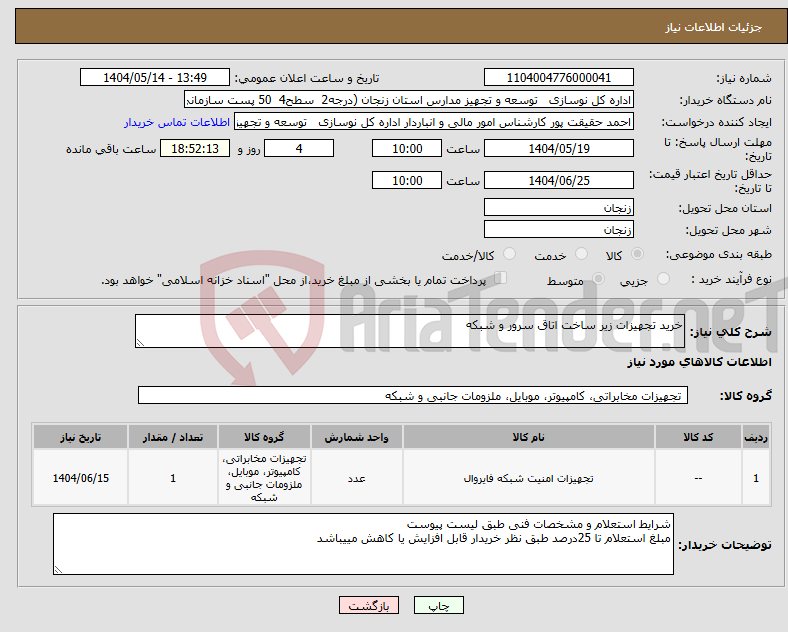This screenshot has height=632, width=788.
Task: Click the table cell تجهیزات امنیت شبکه فایروال
Action: tap(529, 478)
